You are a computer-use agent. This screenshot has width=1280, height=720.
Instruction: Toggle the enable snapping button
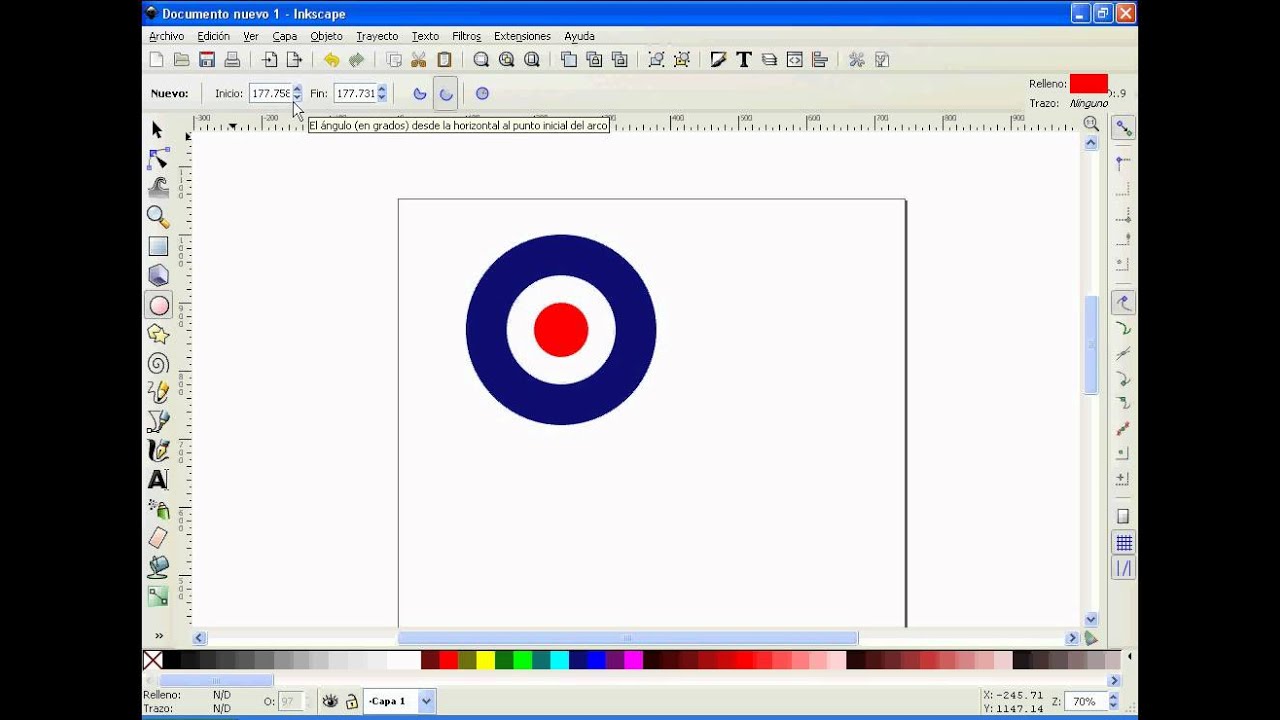pyautogui.click(x=1123, y=128)
